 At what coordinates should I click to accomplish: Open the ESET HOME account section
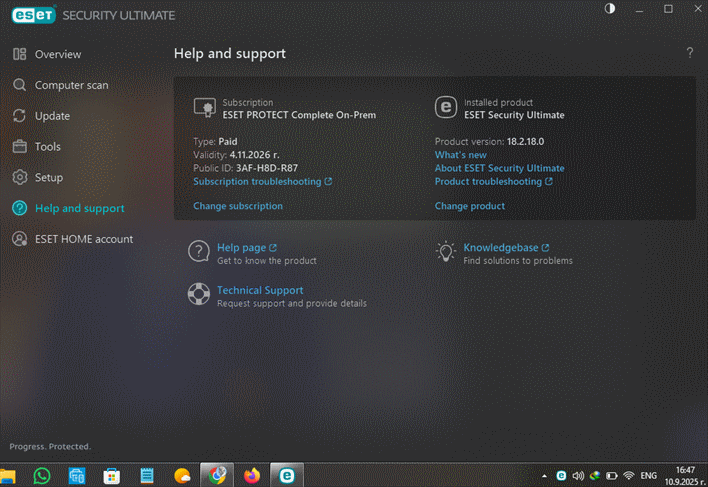click(84, 239)
